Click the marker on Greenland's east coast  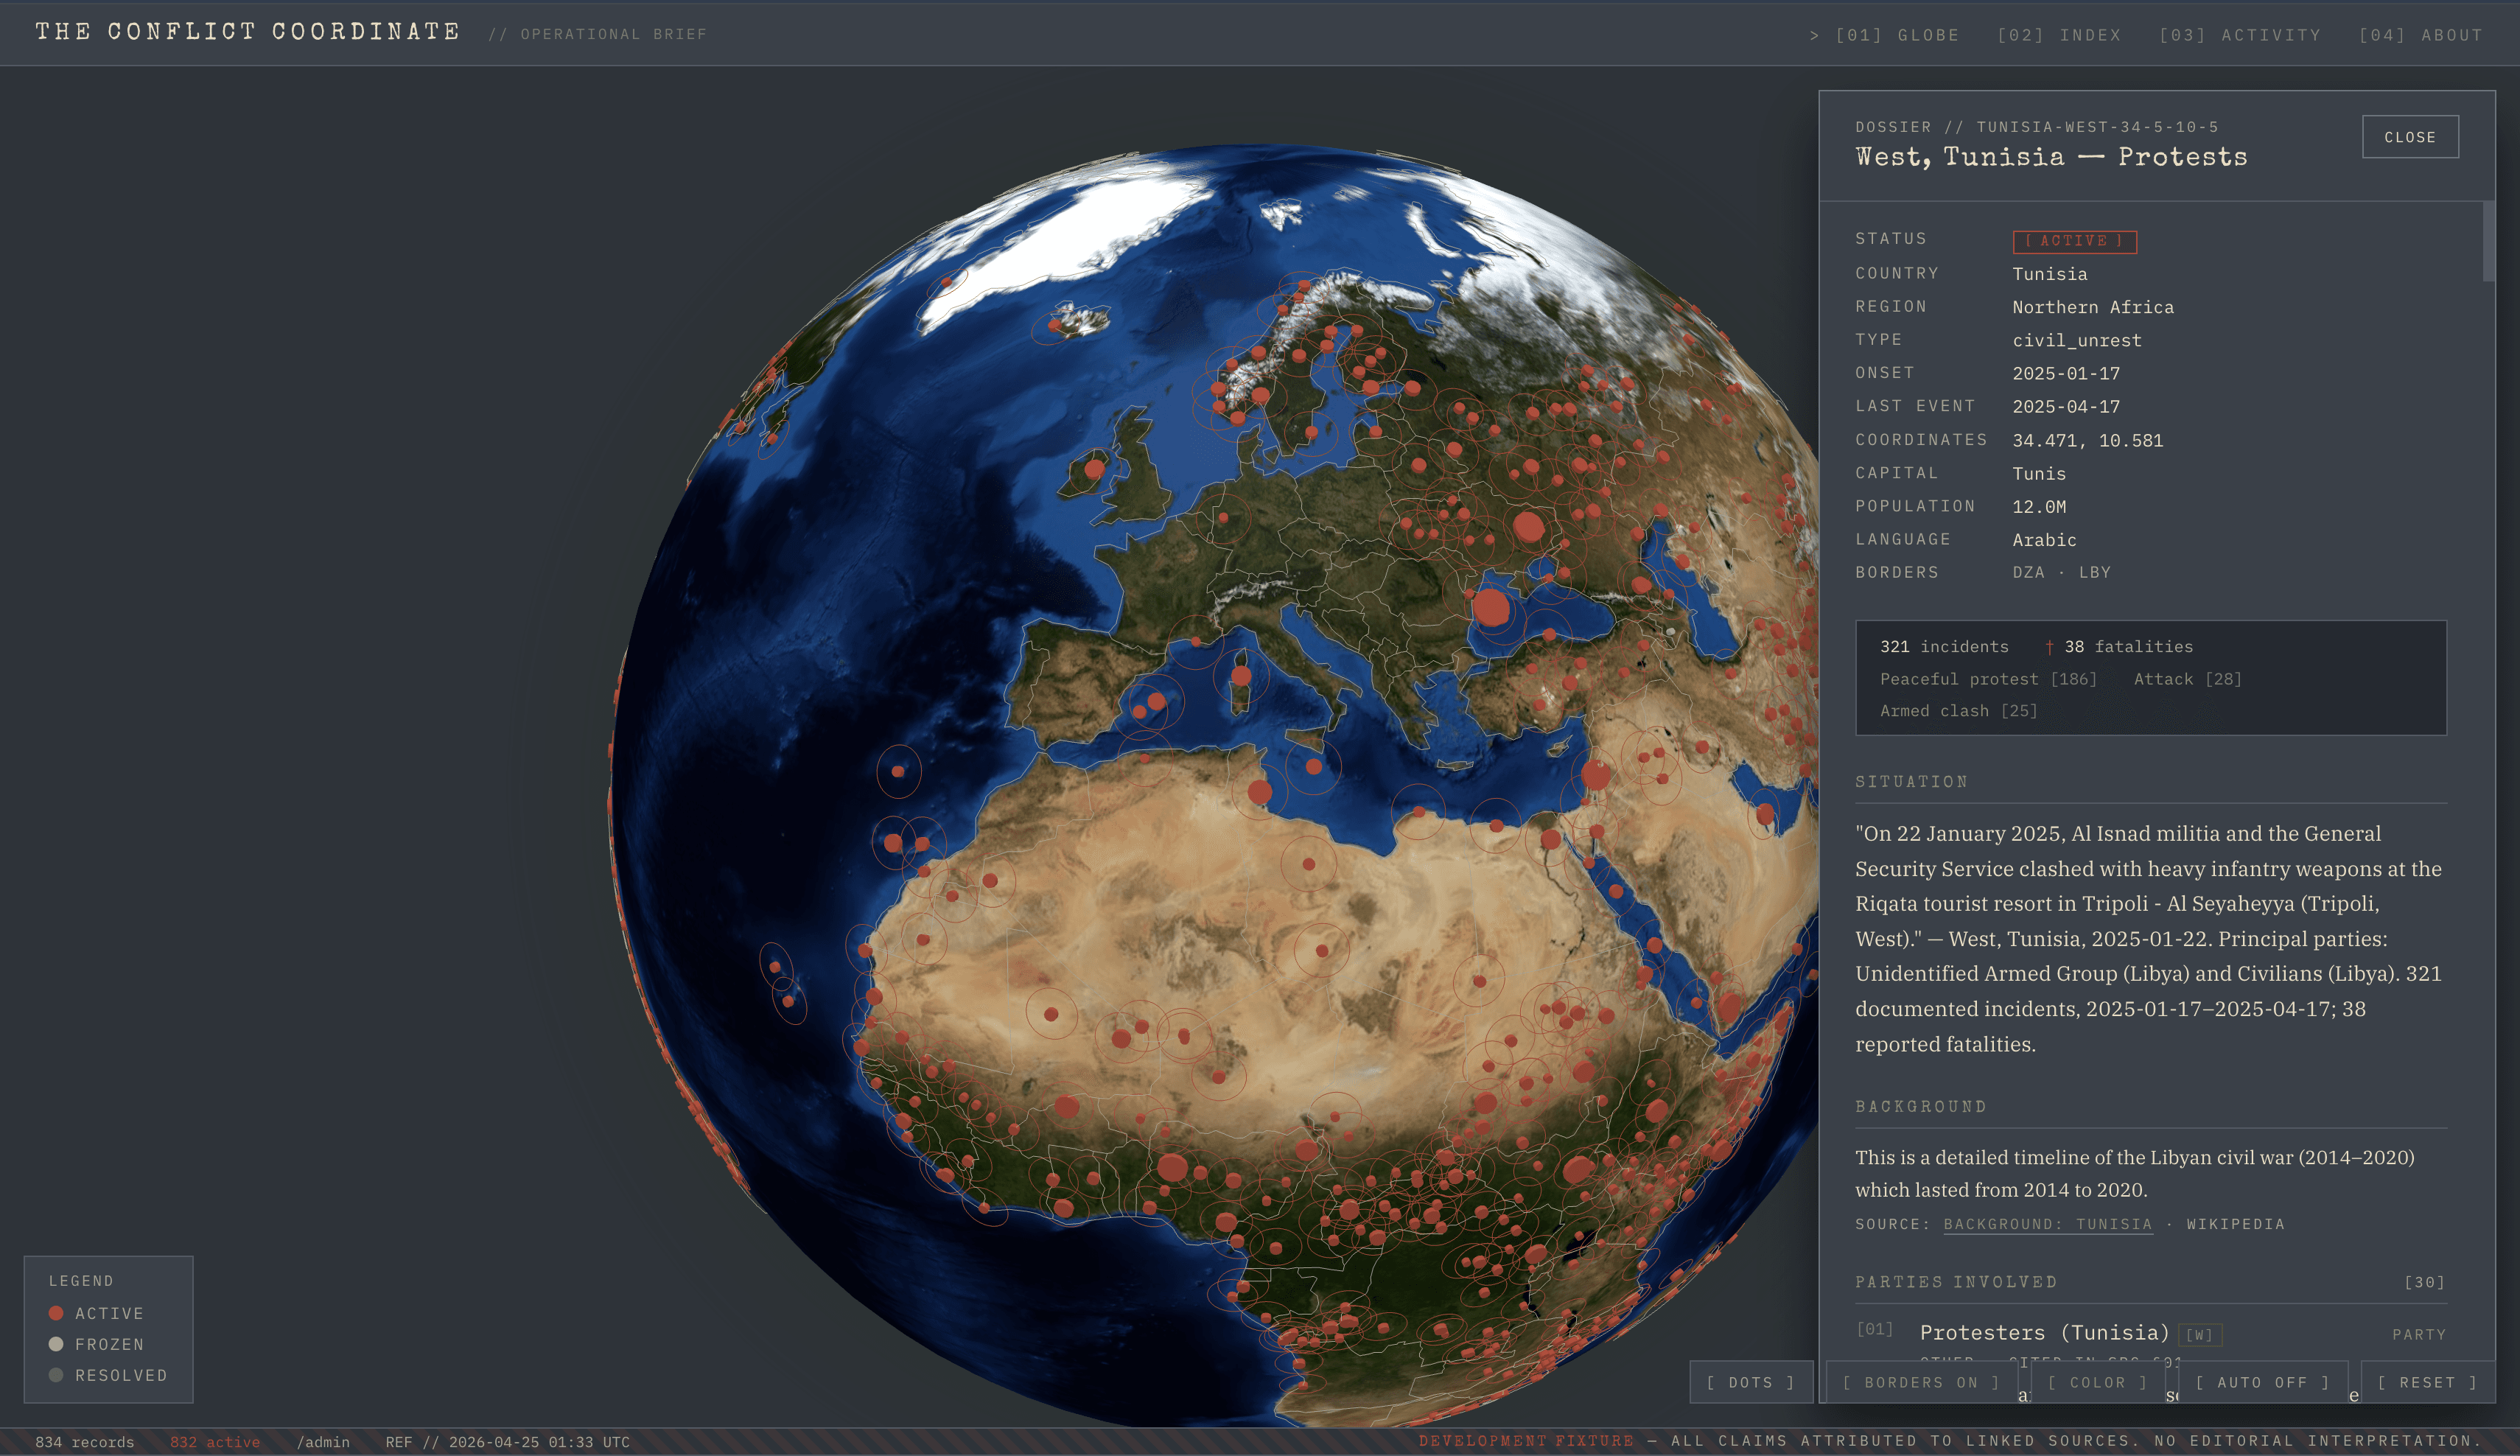point(946,283)
